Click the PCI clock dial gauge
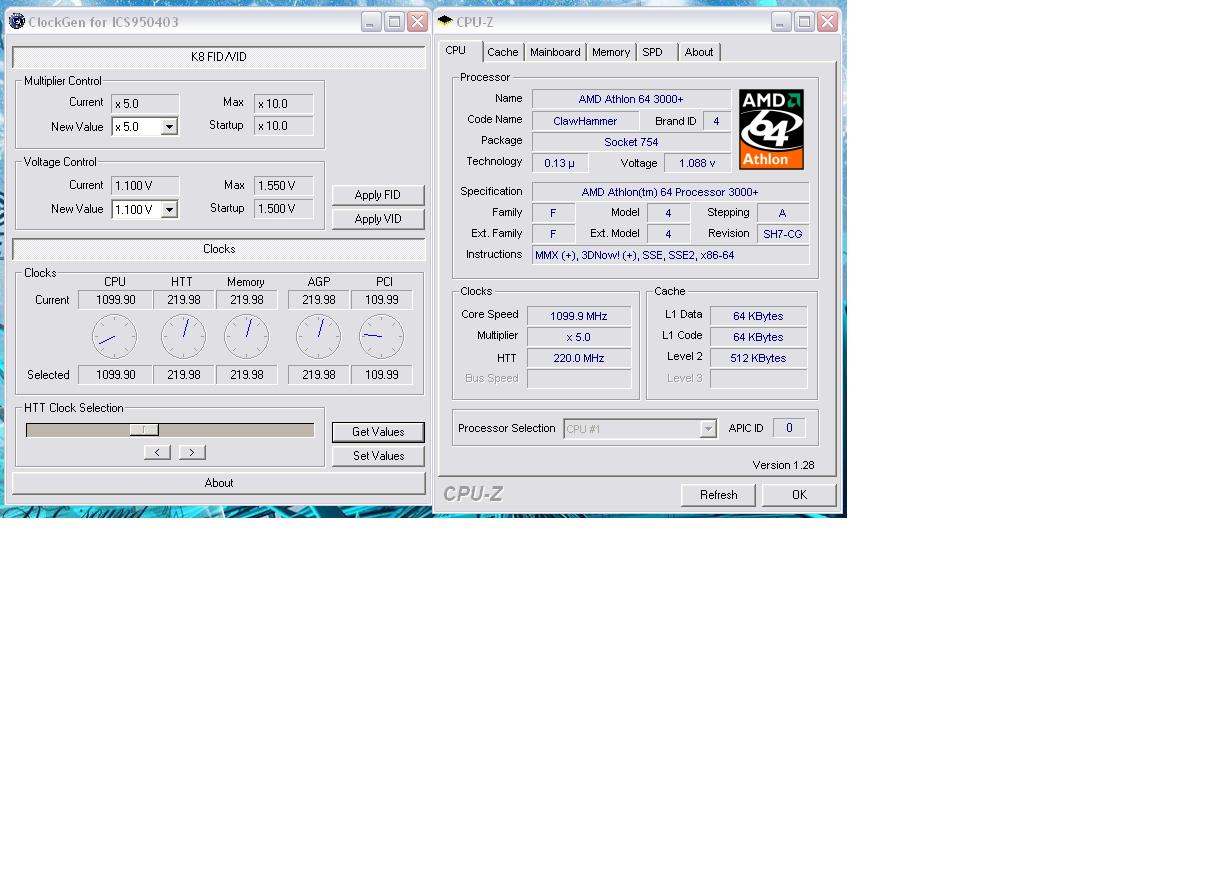The height and width of the screenshot is (894, 1212). click(381, 337)
